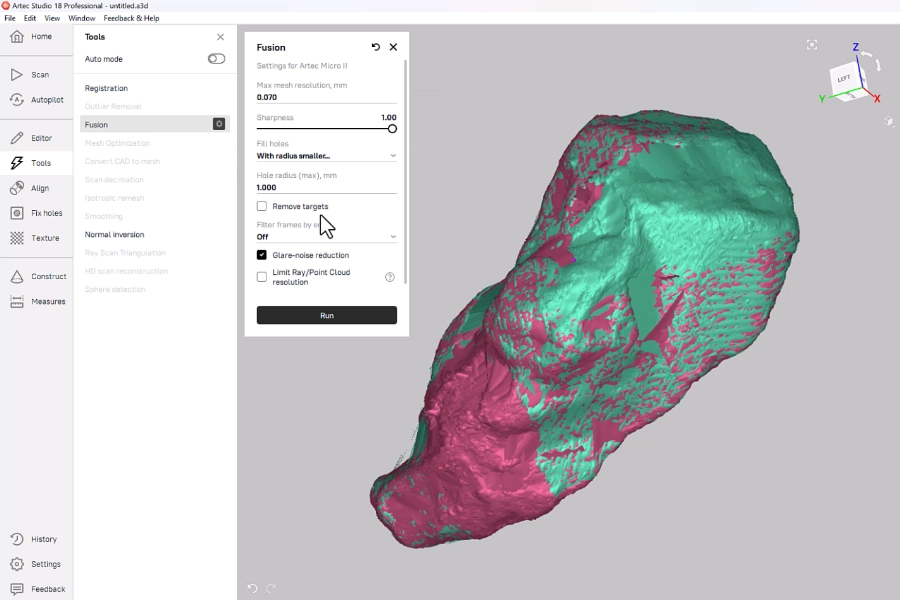Enable Limit Ray/Point Cloud resolution checkbox

click(262, 277)
